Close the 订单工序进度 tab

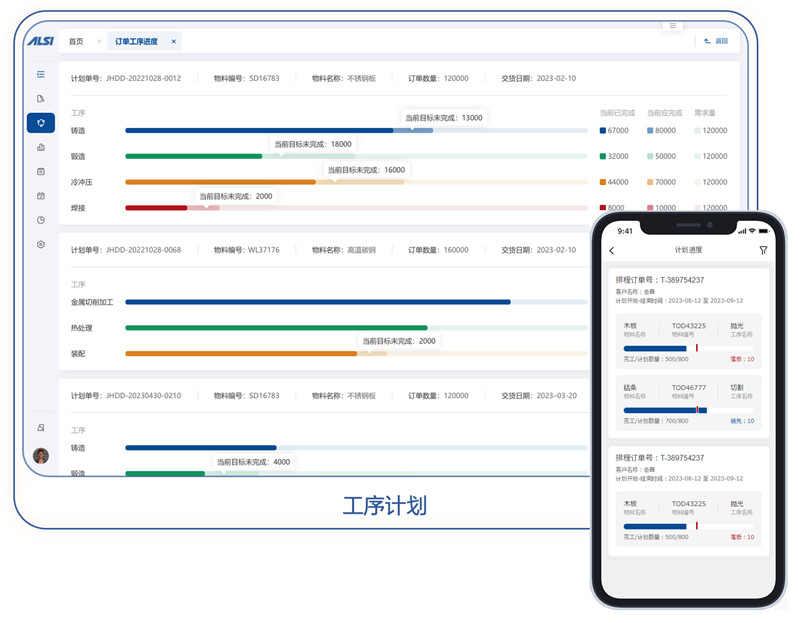click(173, 42)
